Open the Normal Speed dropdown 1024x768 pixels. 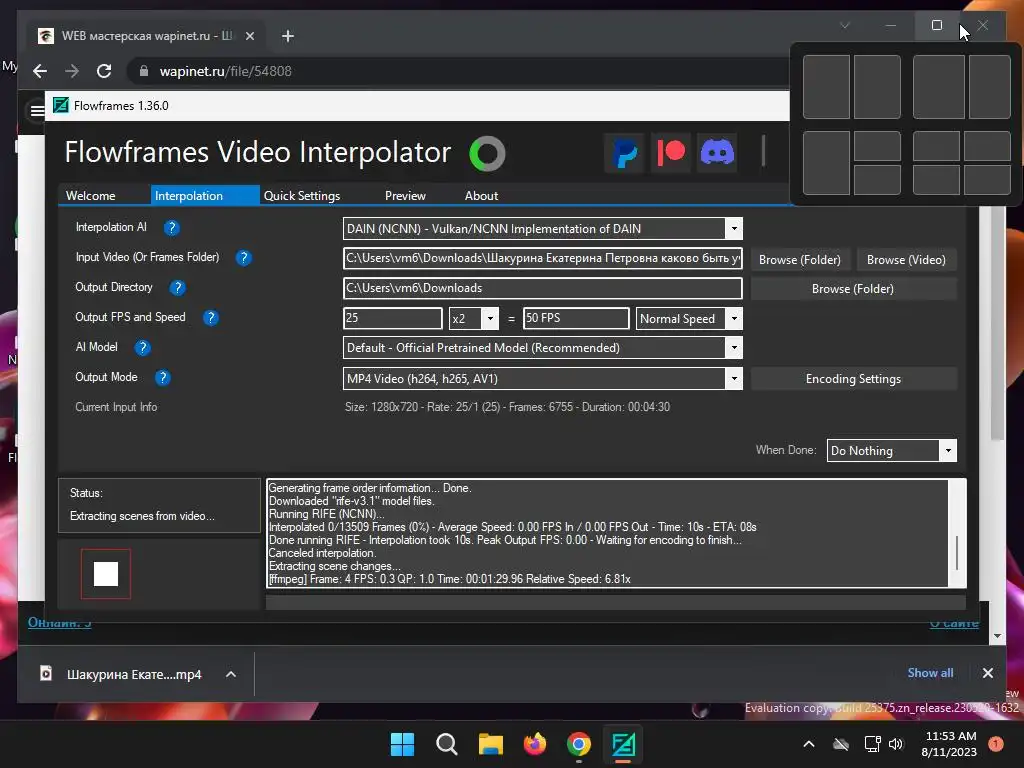734,319
